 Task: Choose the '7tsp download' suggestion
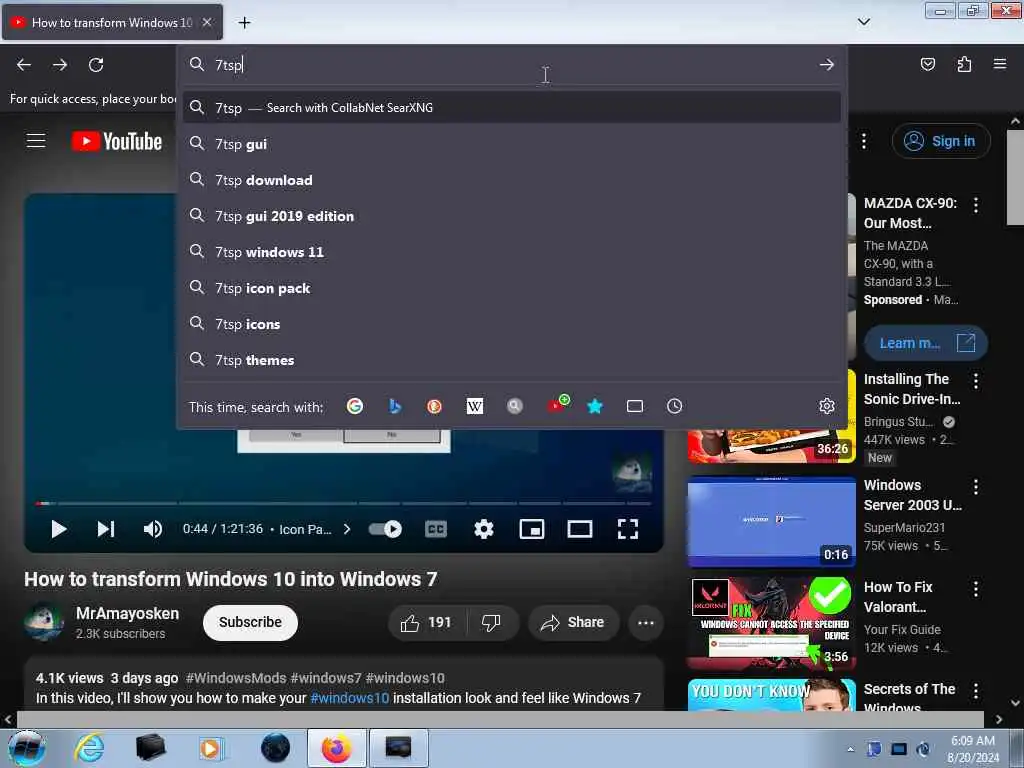coord(511,180)
